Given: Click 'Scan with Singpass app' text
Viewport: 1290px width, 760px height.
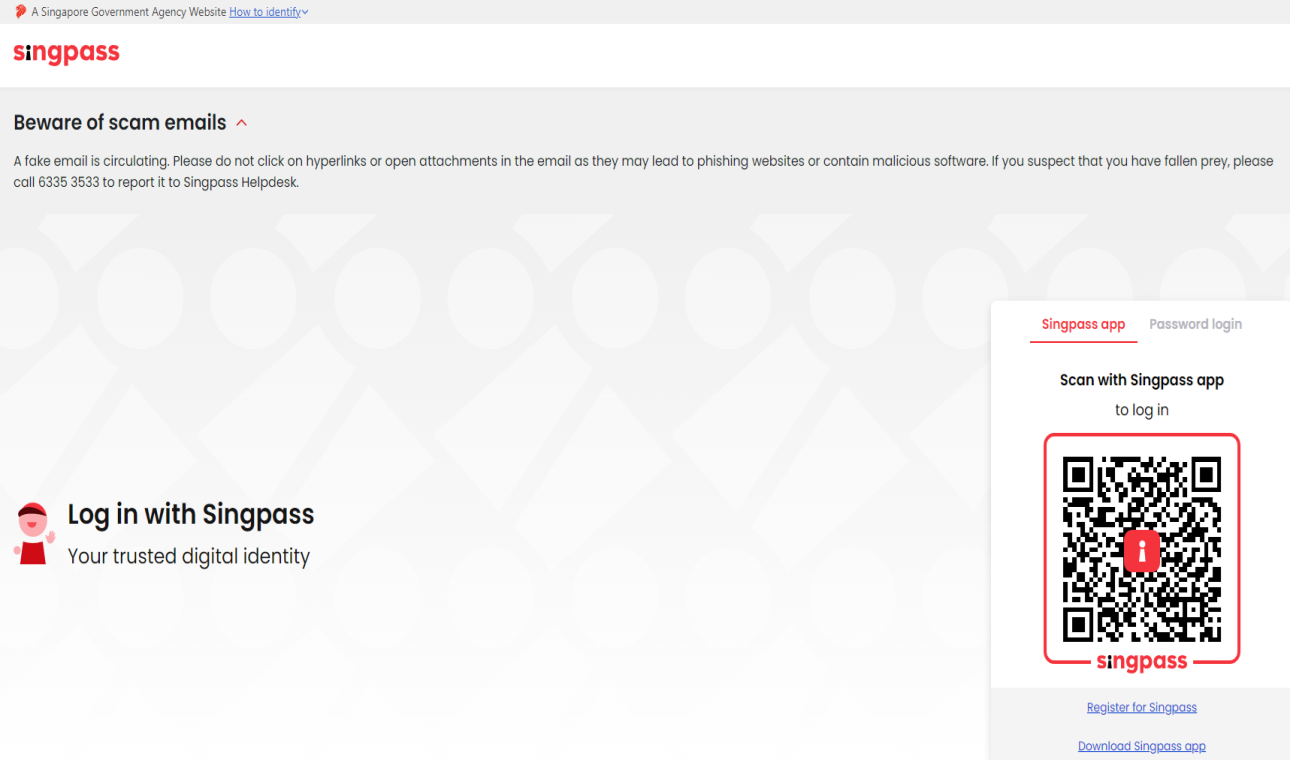Looking at the screenshot, I should pos(1142,380).
